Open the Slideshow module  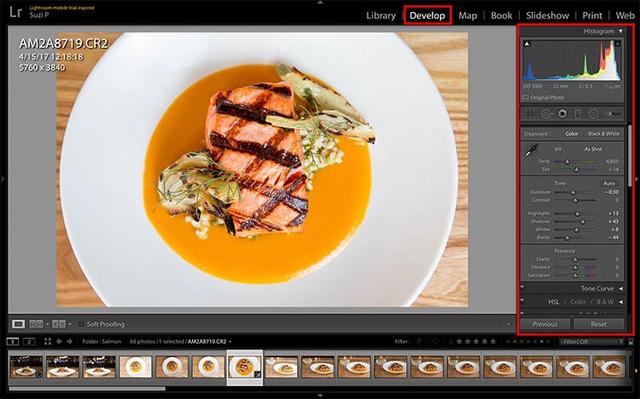click(547, 16)
